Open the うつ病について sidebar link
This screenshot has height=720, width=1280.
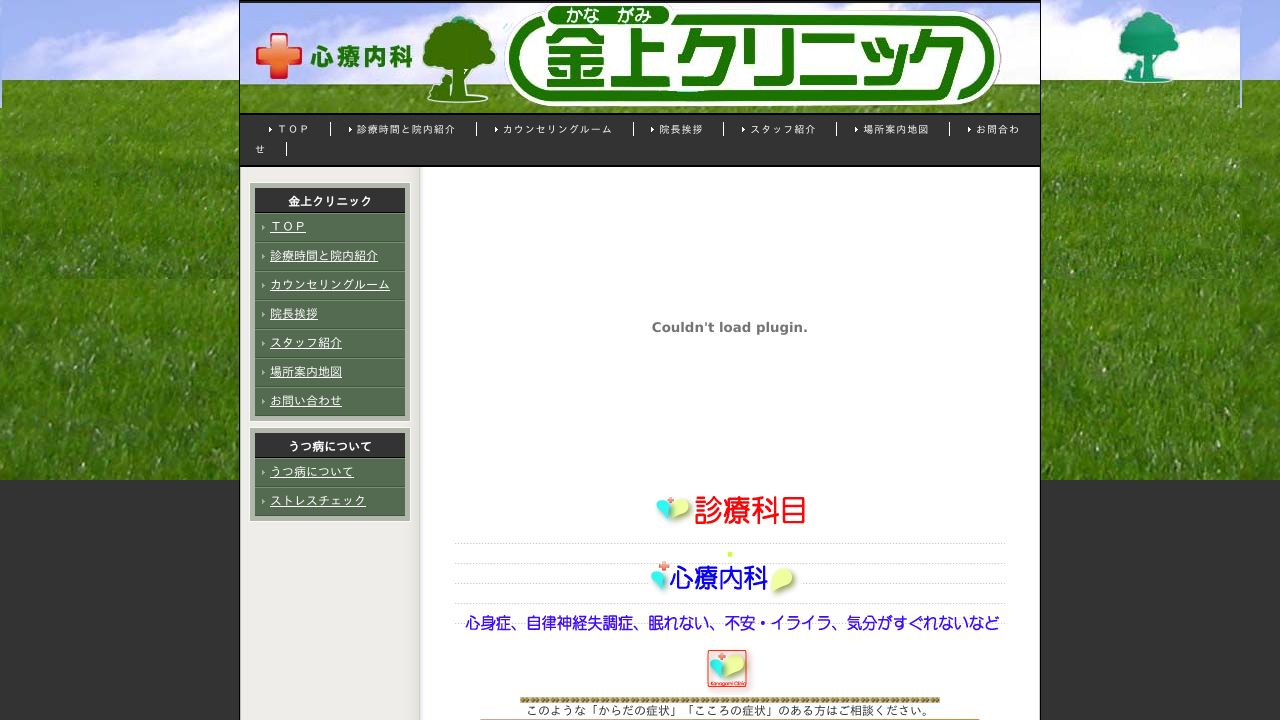pyautogui.click(x=310, y=472)
